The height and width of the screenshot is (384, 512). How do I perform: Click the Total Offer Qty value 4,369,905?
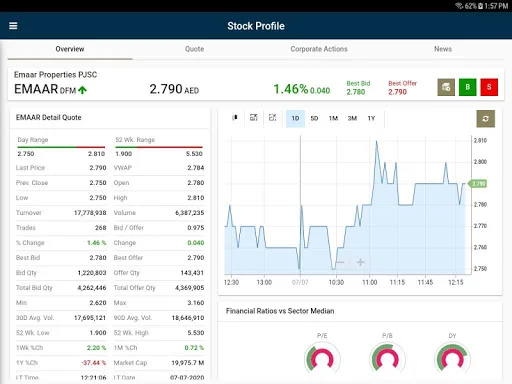tap(189, 288)
